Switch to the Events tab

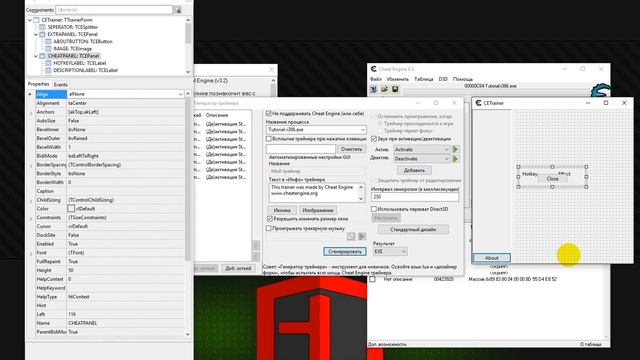pos(60,84)
